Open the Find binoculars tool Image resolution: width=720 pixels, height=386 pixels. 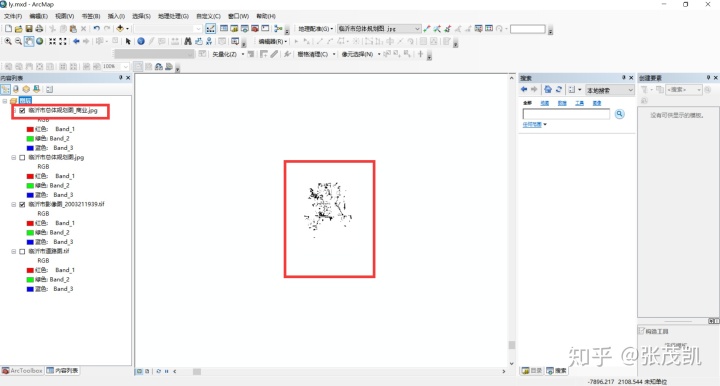pyautogui.click(x=188, y=41)
